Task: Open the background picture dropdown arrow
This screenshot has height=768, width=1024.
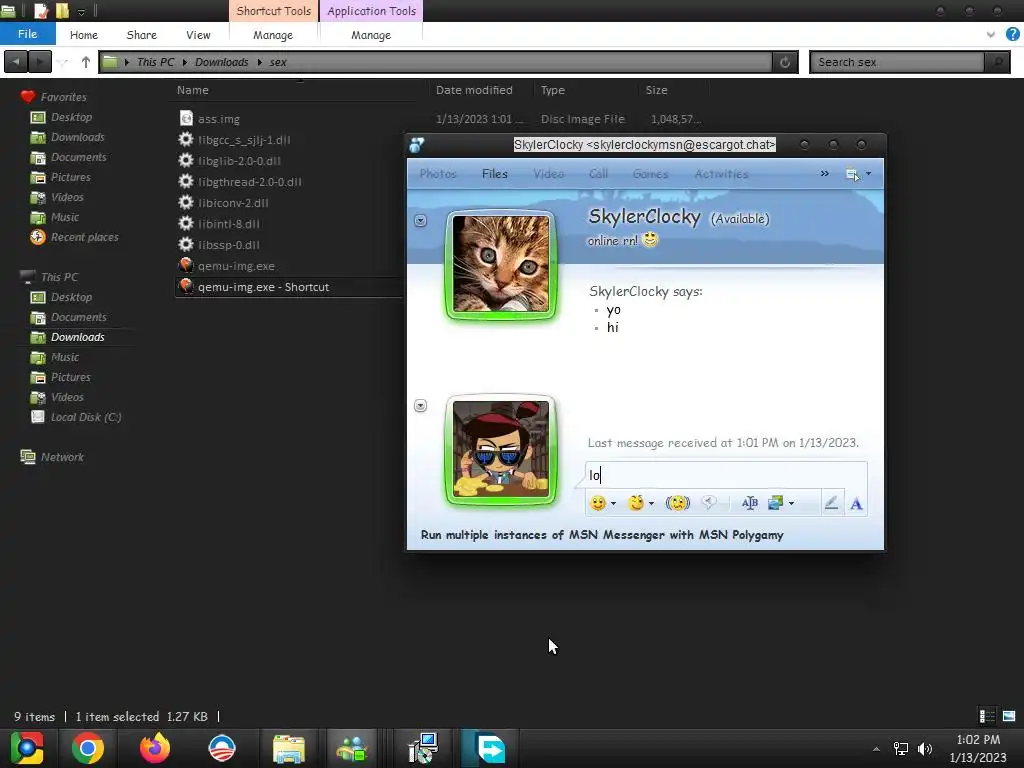Action: tap(791, 504)
